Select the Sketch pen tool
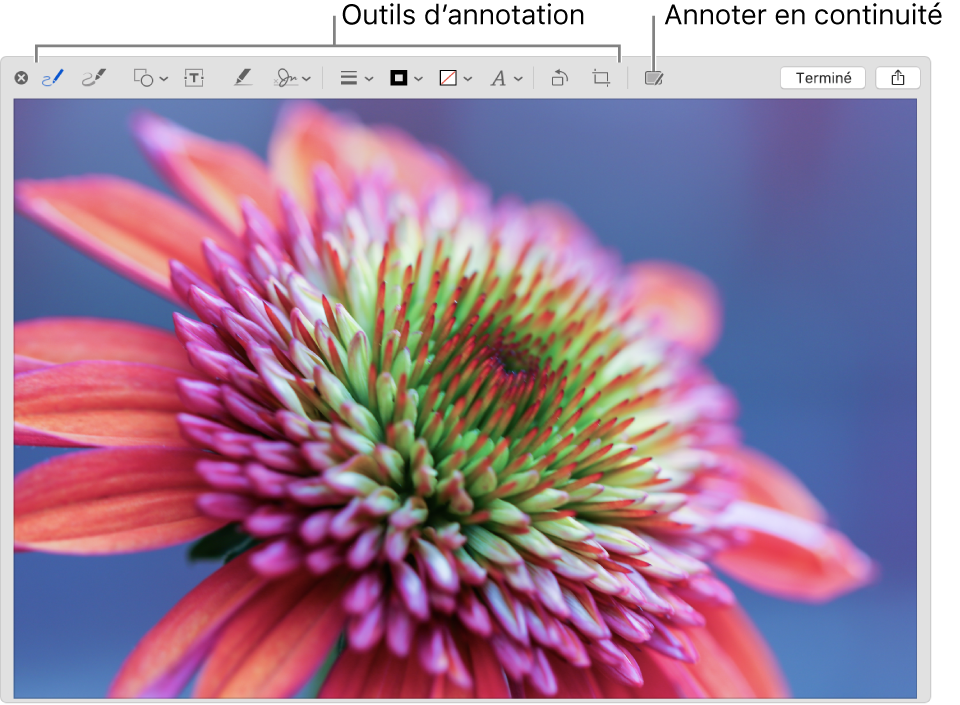The image size is (960, 705). tap(53, 78)
